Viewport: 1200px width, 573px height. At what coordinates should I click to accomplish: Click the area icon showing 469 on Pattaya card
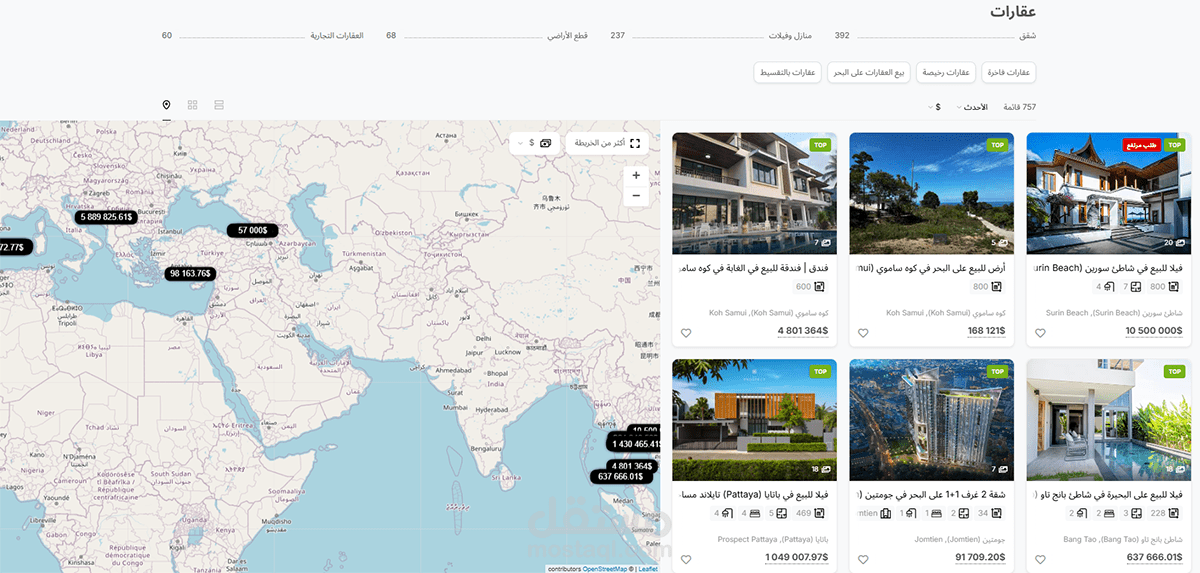[820, 514]
